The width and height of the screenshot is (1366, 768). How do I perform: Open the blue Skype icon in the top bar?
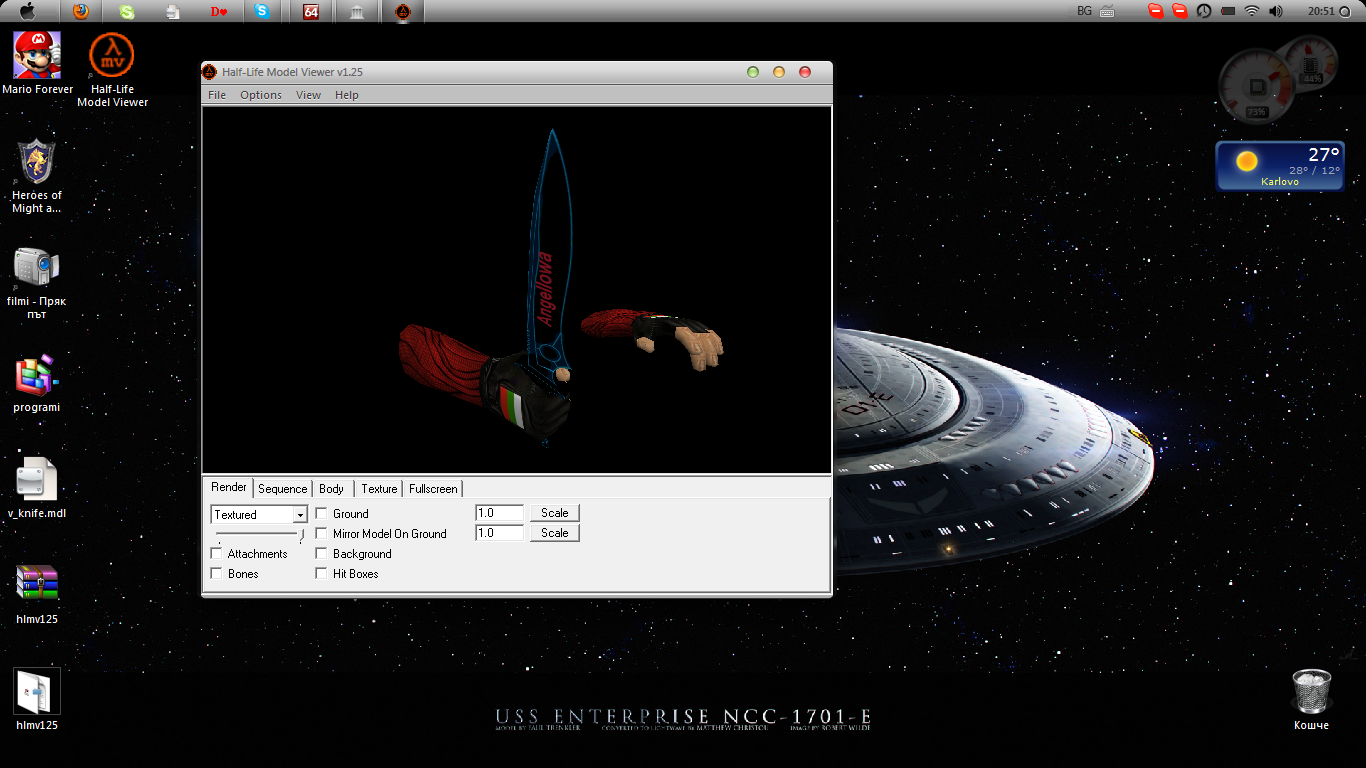(262, 12)
